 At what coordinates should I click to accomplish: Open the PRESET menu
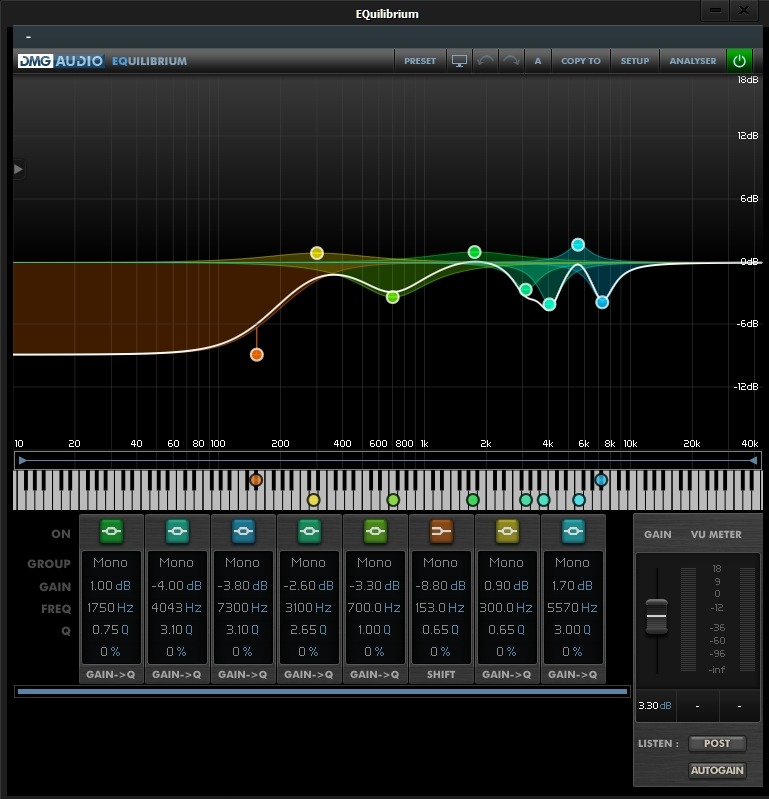coord(420,61)
